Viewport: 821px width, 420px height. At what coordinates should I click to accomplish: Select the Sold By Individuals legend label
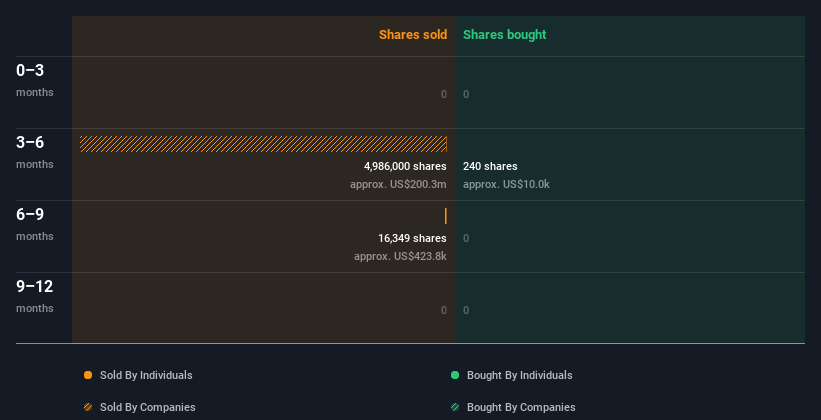pos(146,375)
